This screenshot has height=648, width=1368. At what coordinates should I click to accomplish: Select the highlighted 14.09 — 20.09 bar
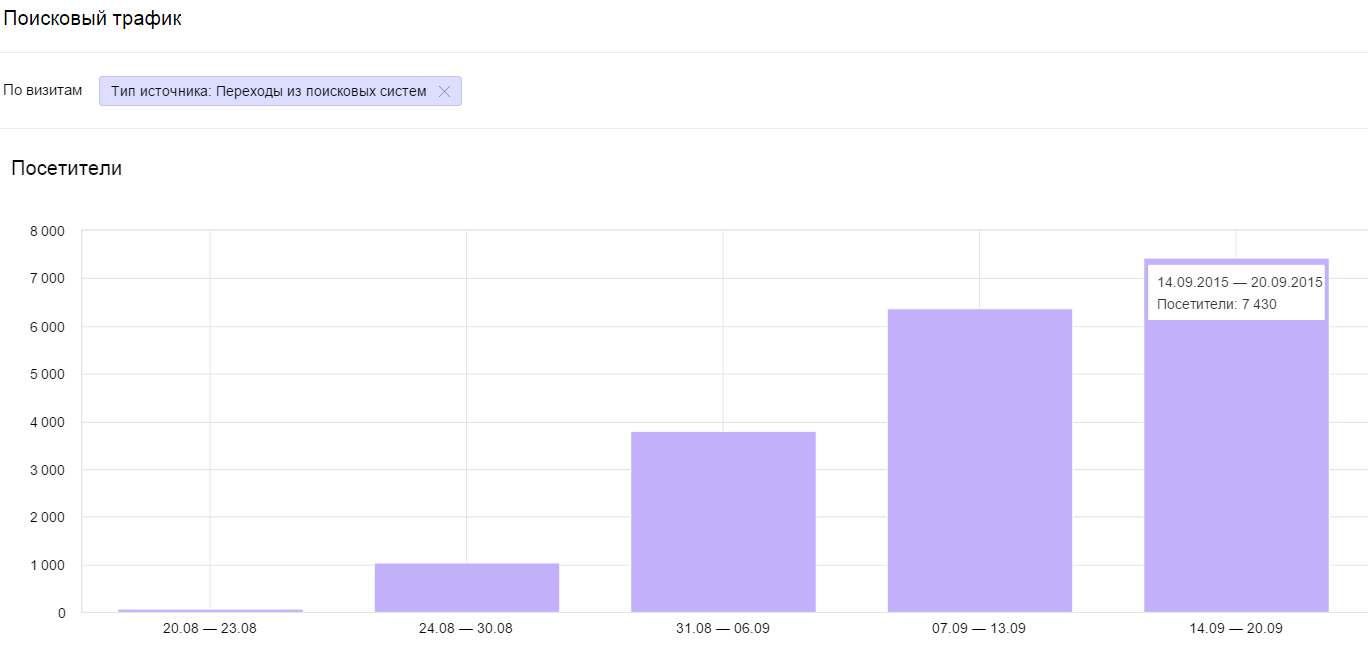pyautogui.click(x=1236, y=470)
